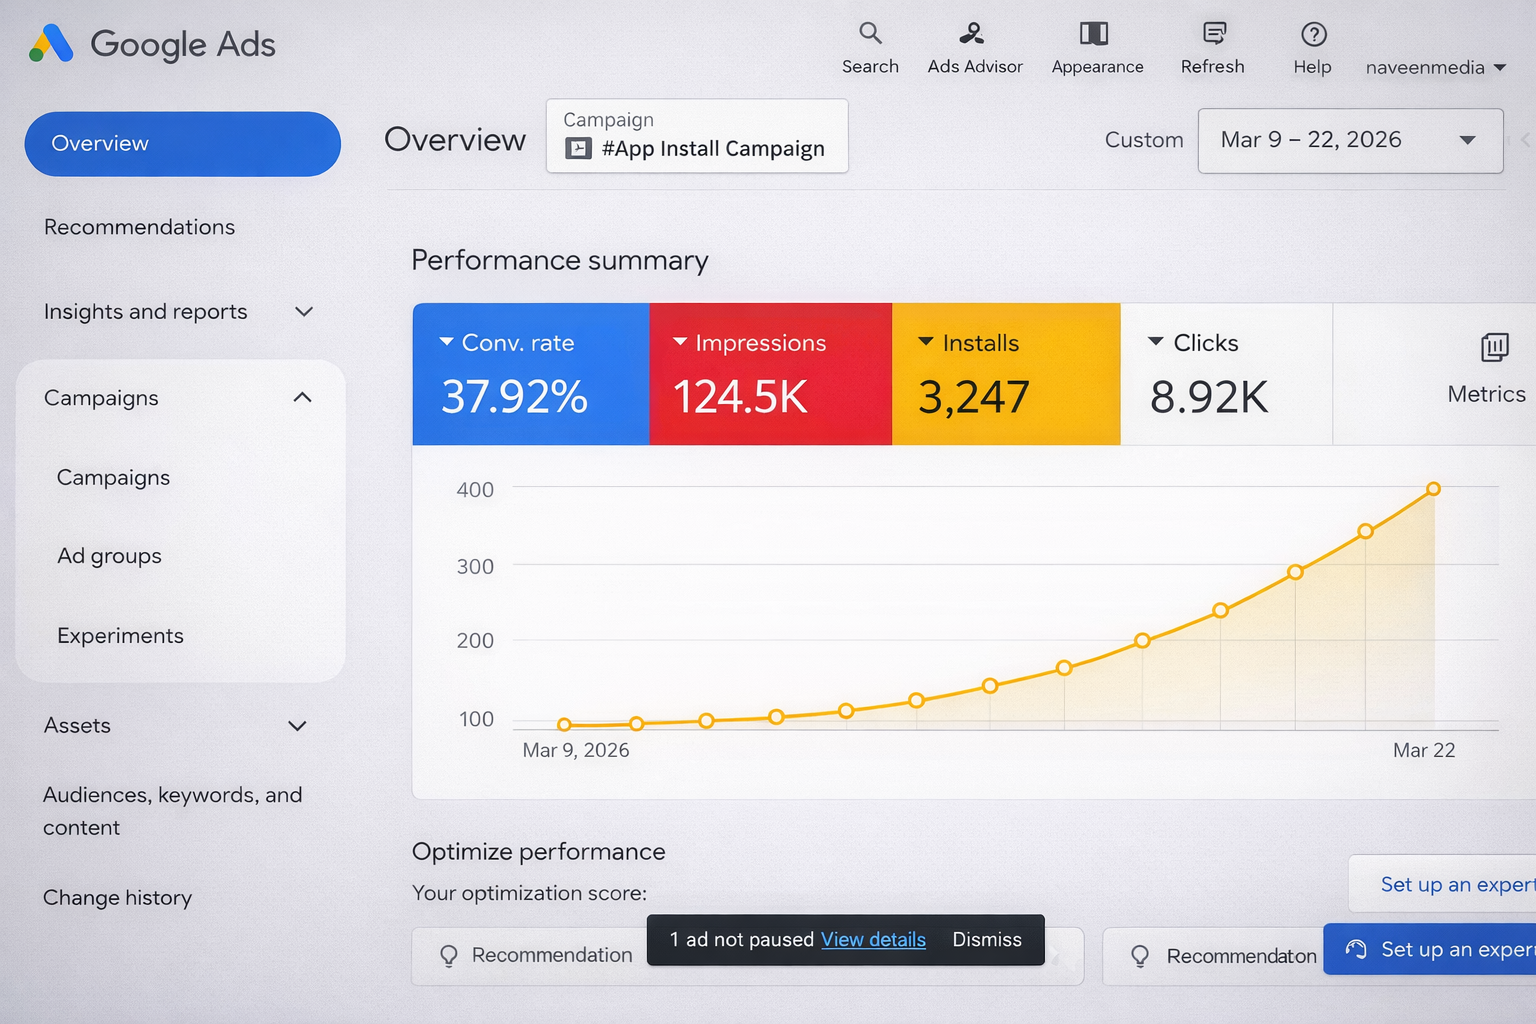1536x1024 pixels.
Task: Click the Metrics chart icon
Action: [x=1494, y=348]
